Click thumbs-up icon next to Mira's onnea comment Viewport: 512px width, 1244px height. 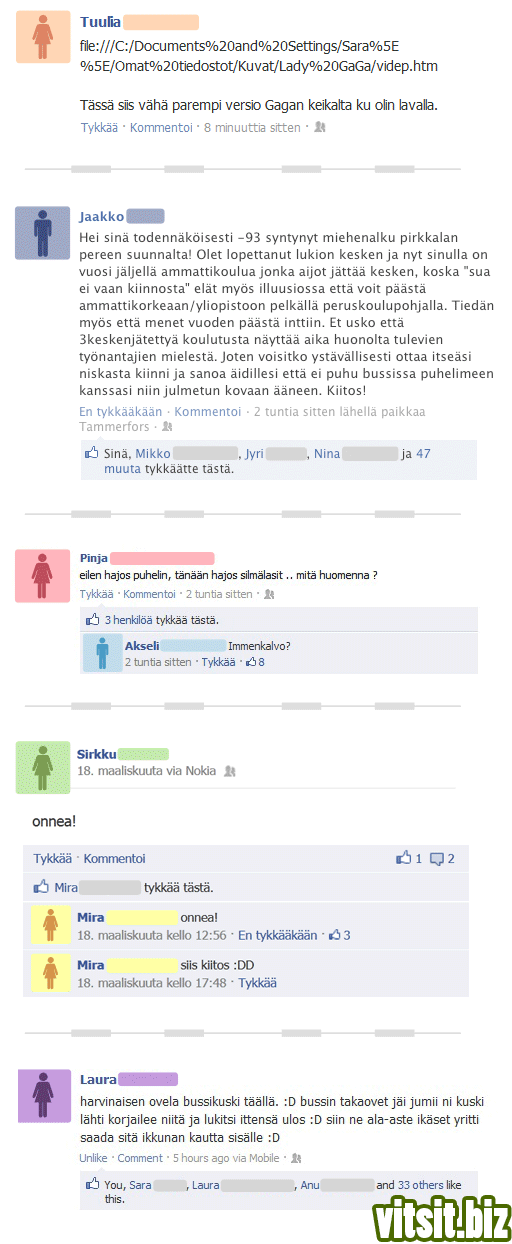(335, 936)
